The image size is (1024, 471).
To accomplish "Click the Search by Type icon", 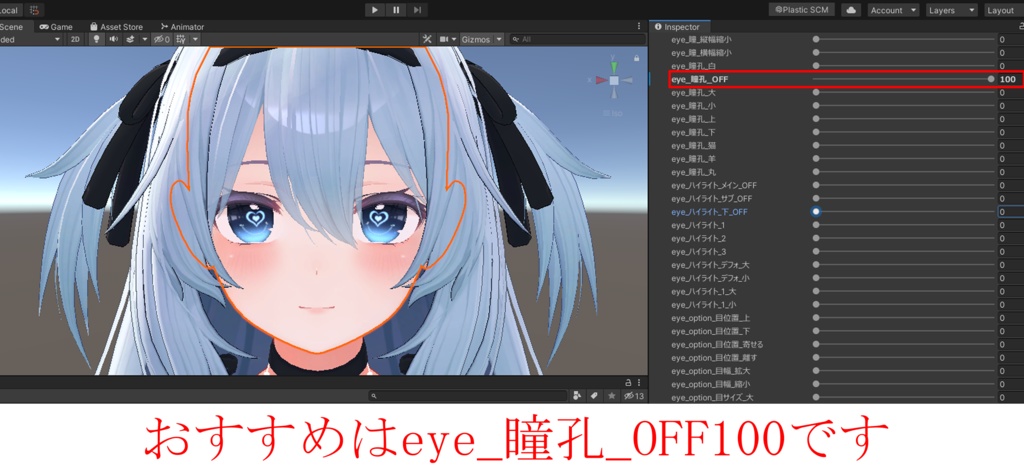I will [577, 396].
